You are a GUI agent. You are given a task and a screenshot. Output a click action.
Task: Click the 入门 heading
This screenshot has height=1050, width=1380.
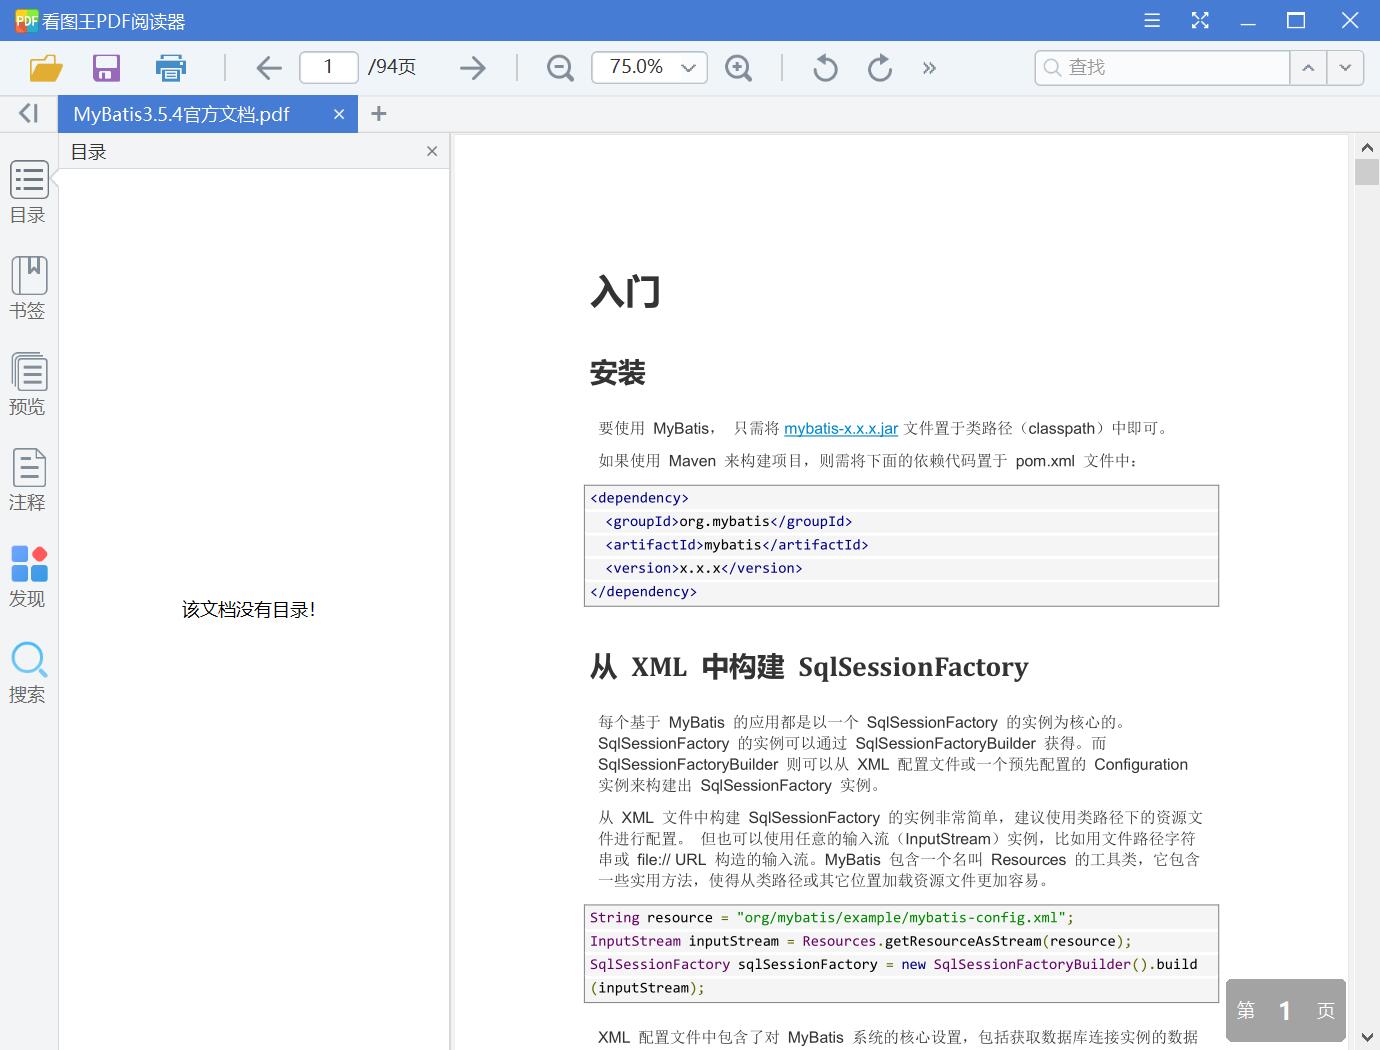pos(625,292)
